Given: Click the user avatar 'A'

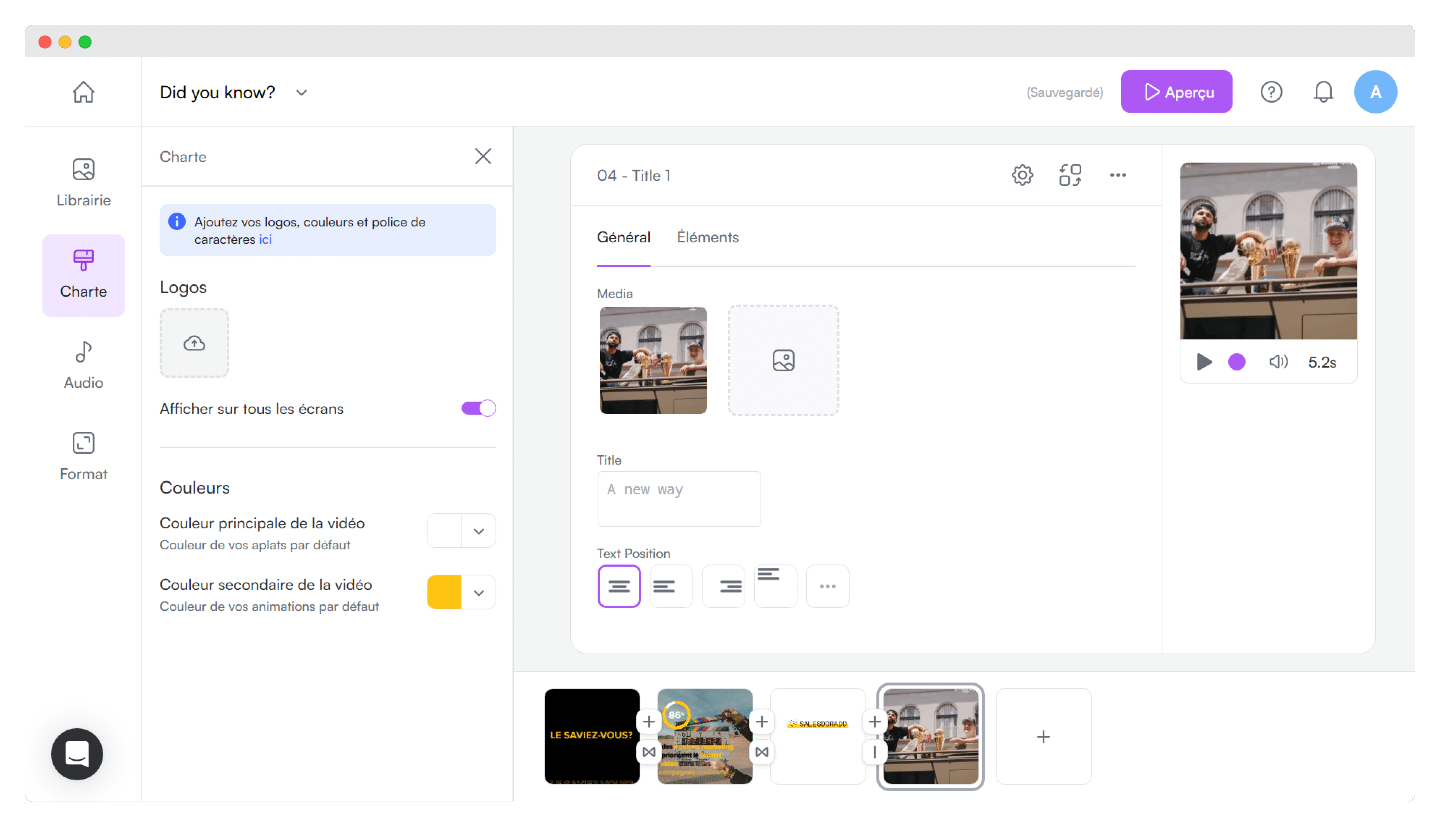Looking at the screenshot, I should (x=1376, y=92).
